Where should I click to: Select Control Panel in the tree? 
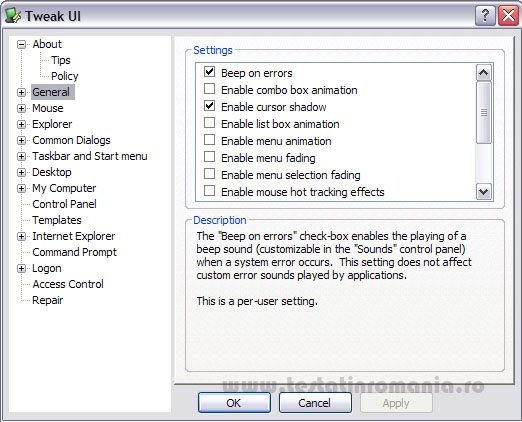64,204
